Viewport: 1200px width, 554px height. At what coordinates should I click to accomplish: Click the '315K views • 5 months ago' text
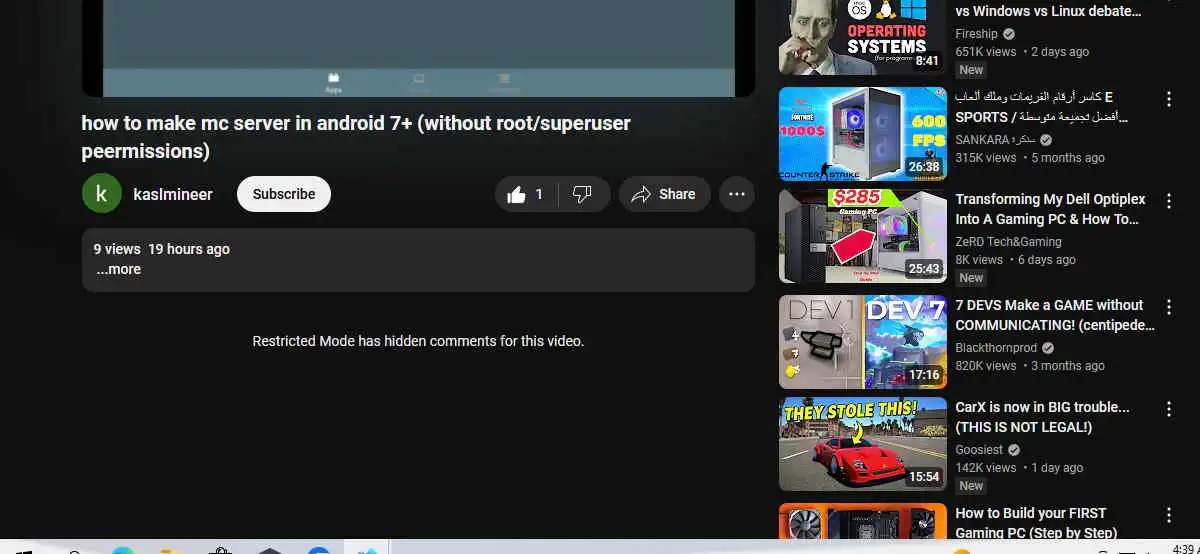(x=1030, y=157)
